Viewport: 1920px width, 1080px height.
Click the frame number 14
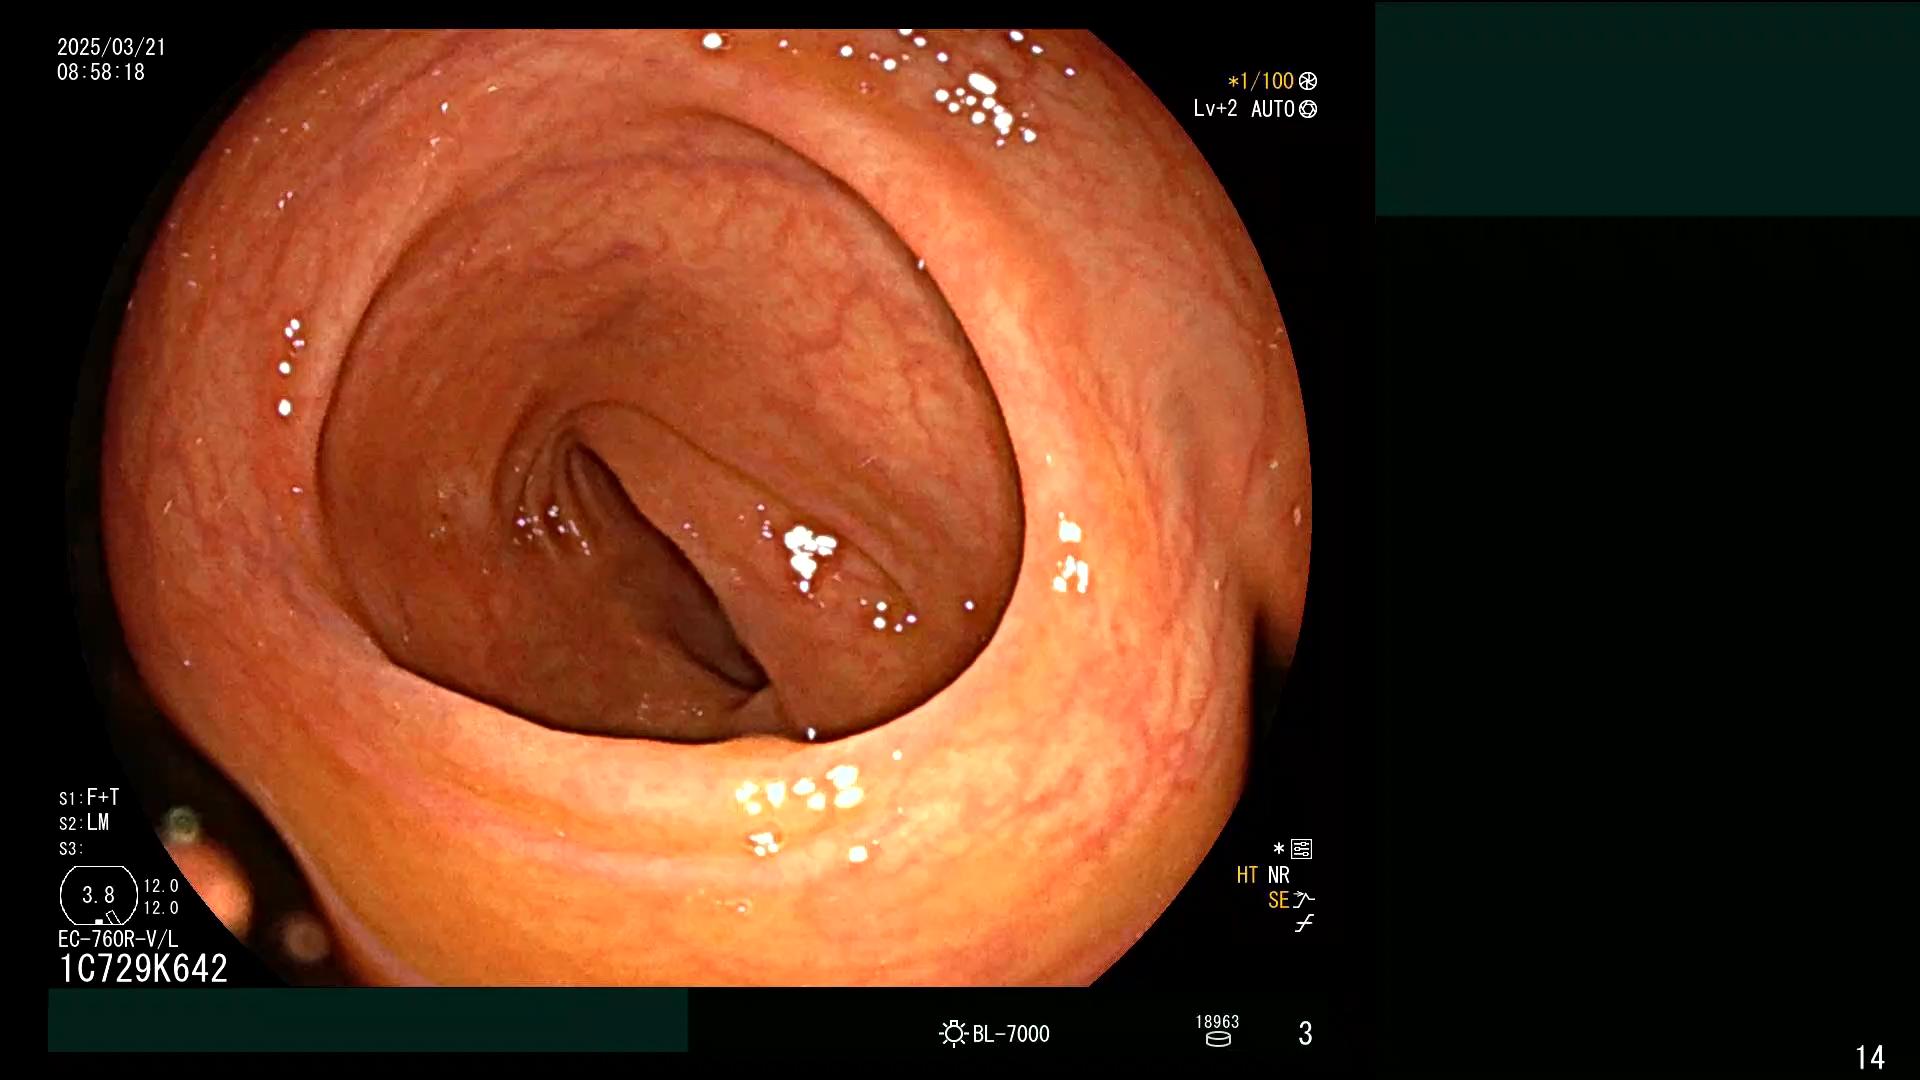1870,1057
